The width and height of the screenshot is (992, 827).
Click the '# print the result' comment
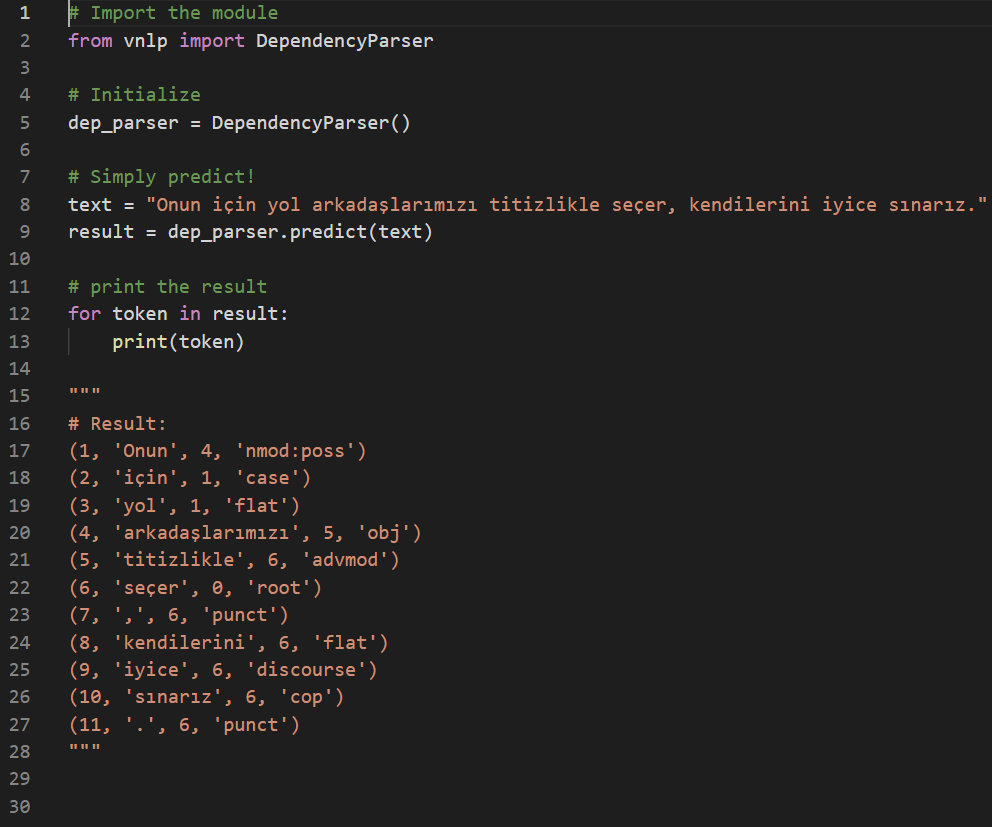point(167,287)
